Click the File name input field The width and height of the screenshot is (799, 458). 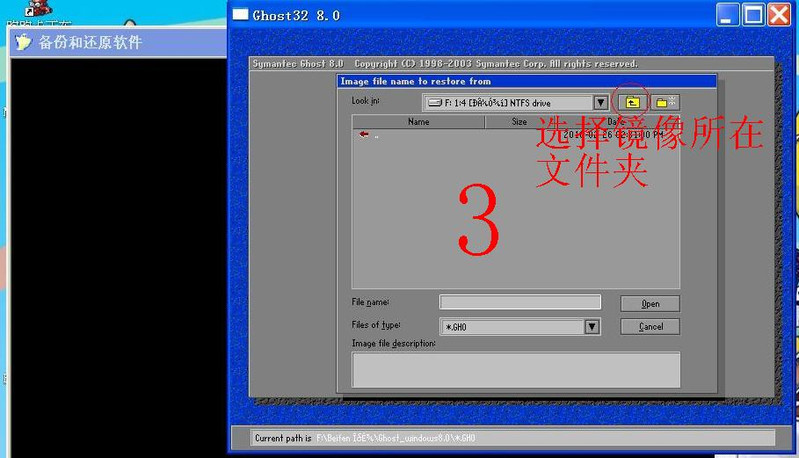click(520, 302)
